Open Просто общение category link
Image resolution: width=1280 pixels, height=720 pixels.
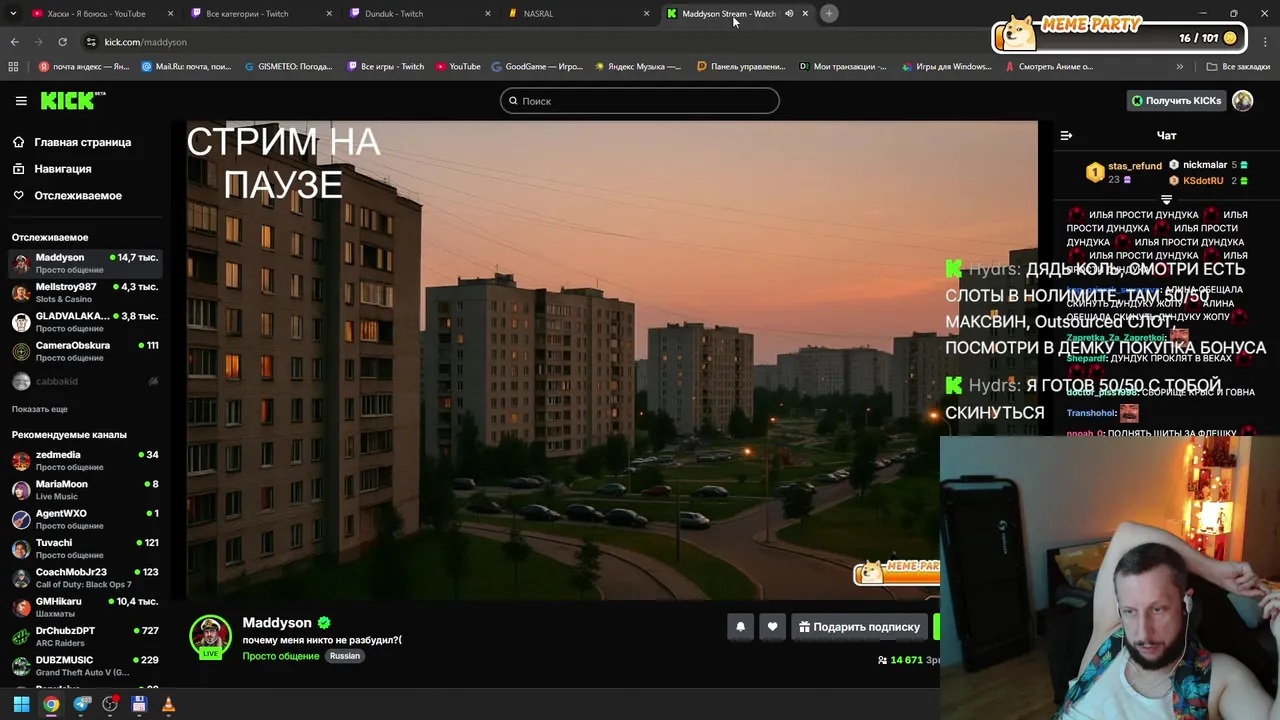280,656
